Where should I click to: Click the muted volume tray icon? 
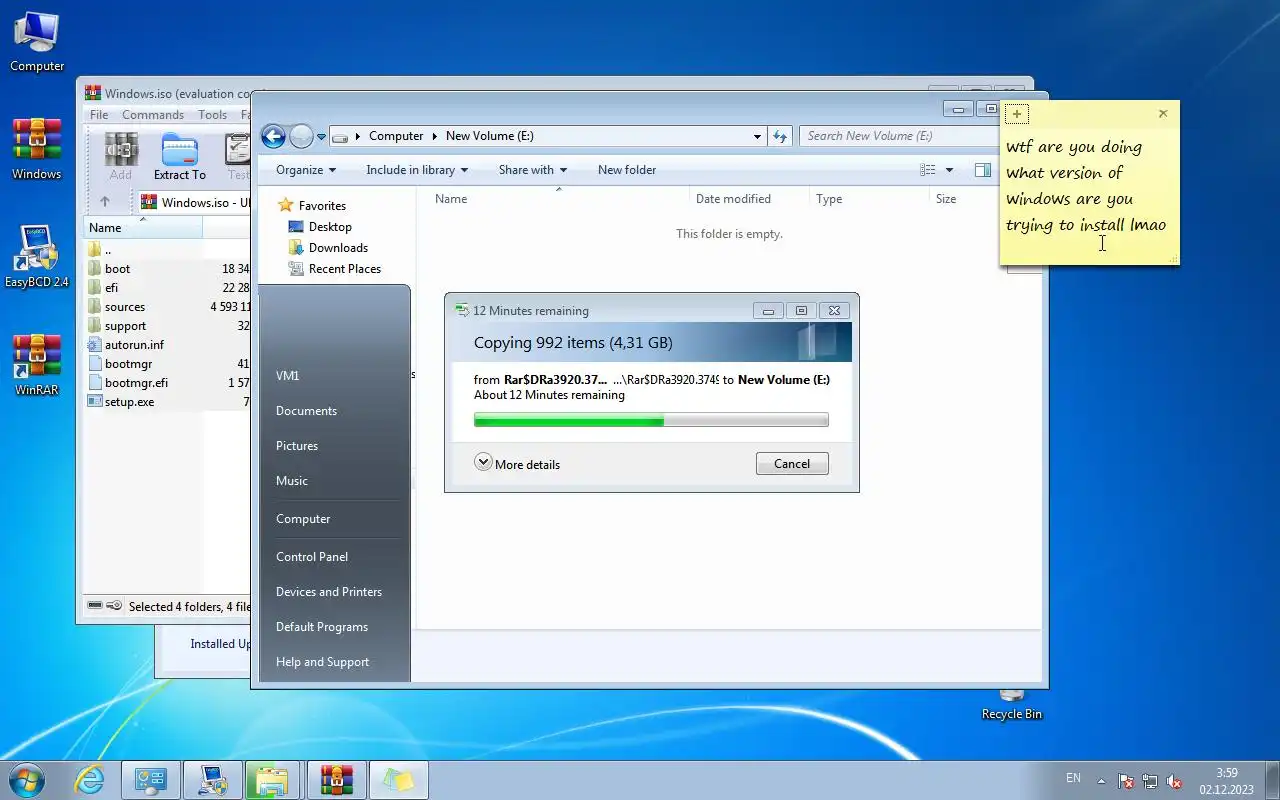click(1174, 781)
